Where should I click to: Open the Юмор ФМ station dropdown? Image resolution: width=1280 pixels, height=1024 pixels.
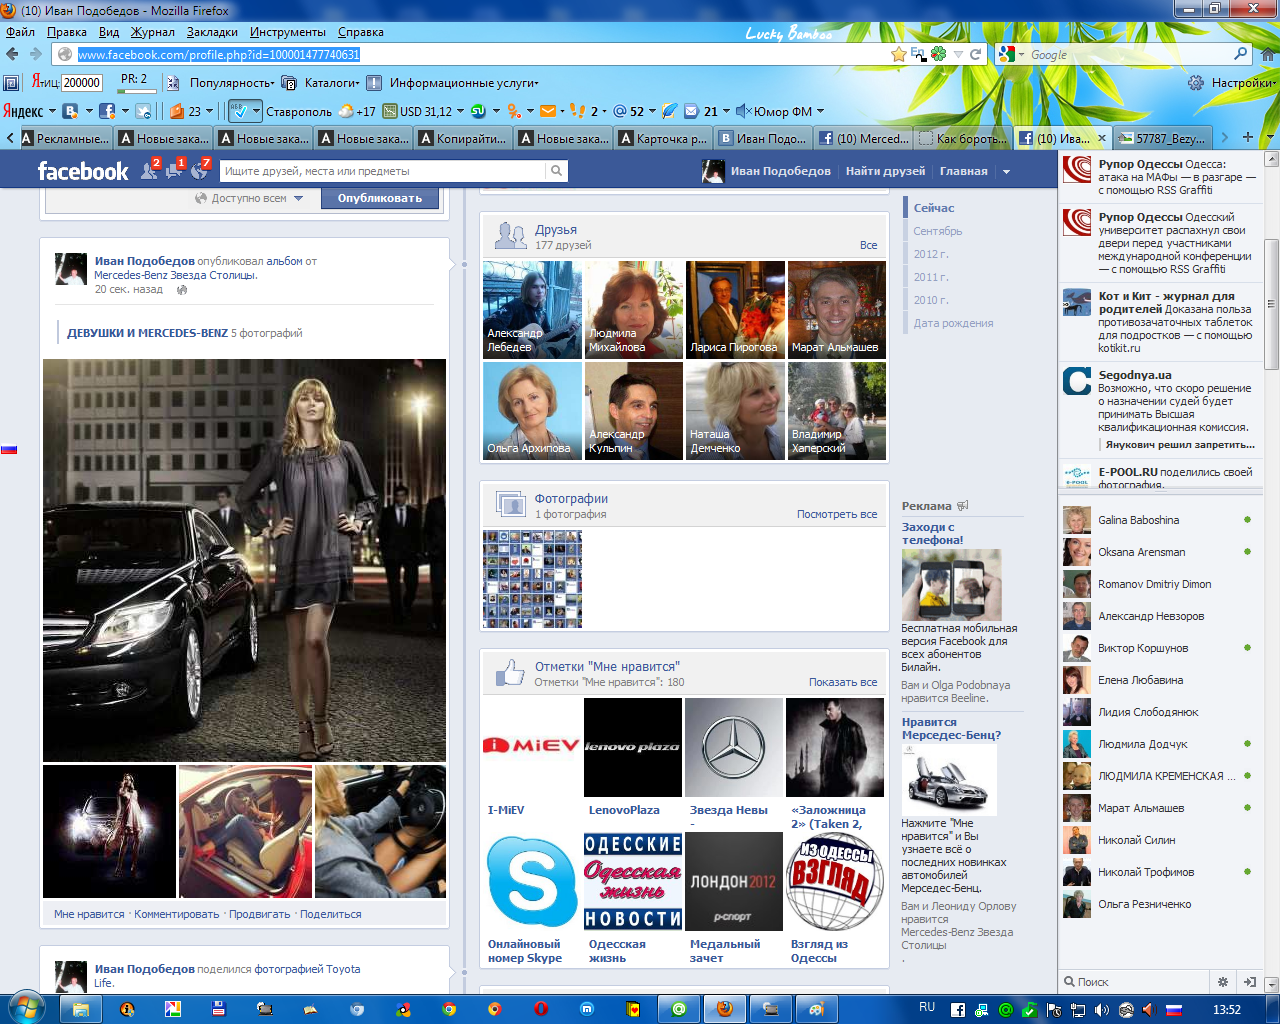coord(820,111)
